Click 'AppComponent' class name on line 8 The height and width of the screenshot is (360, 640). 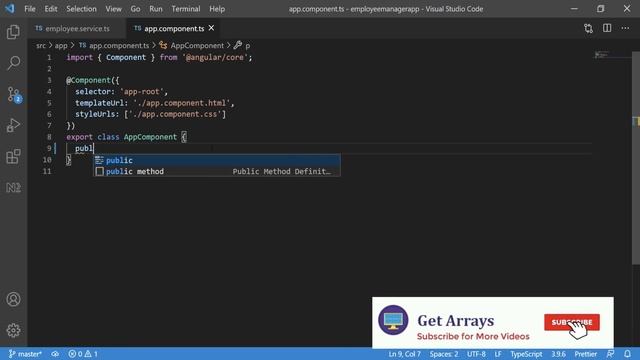click(150, 137)
